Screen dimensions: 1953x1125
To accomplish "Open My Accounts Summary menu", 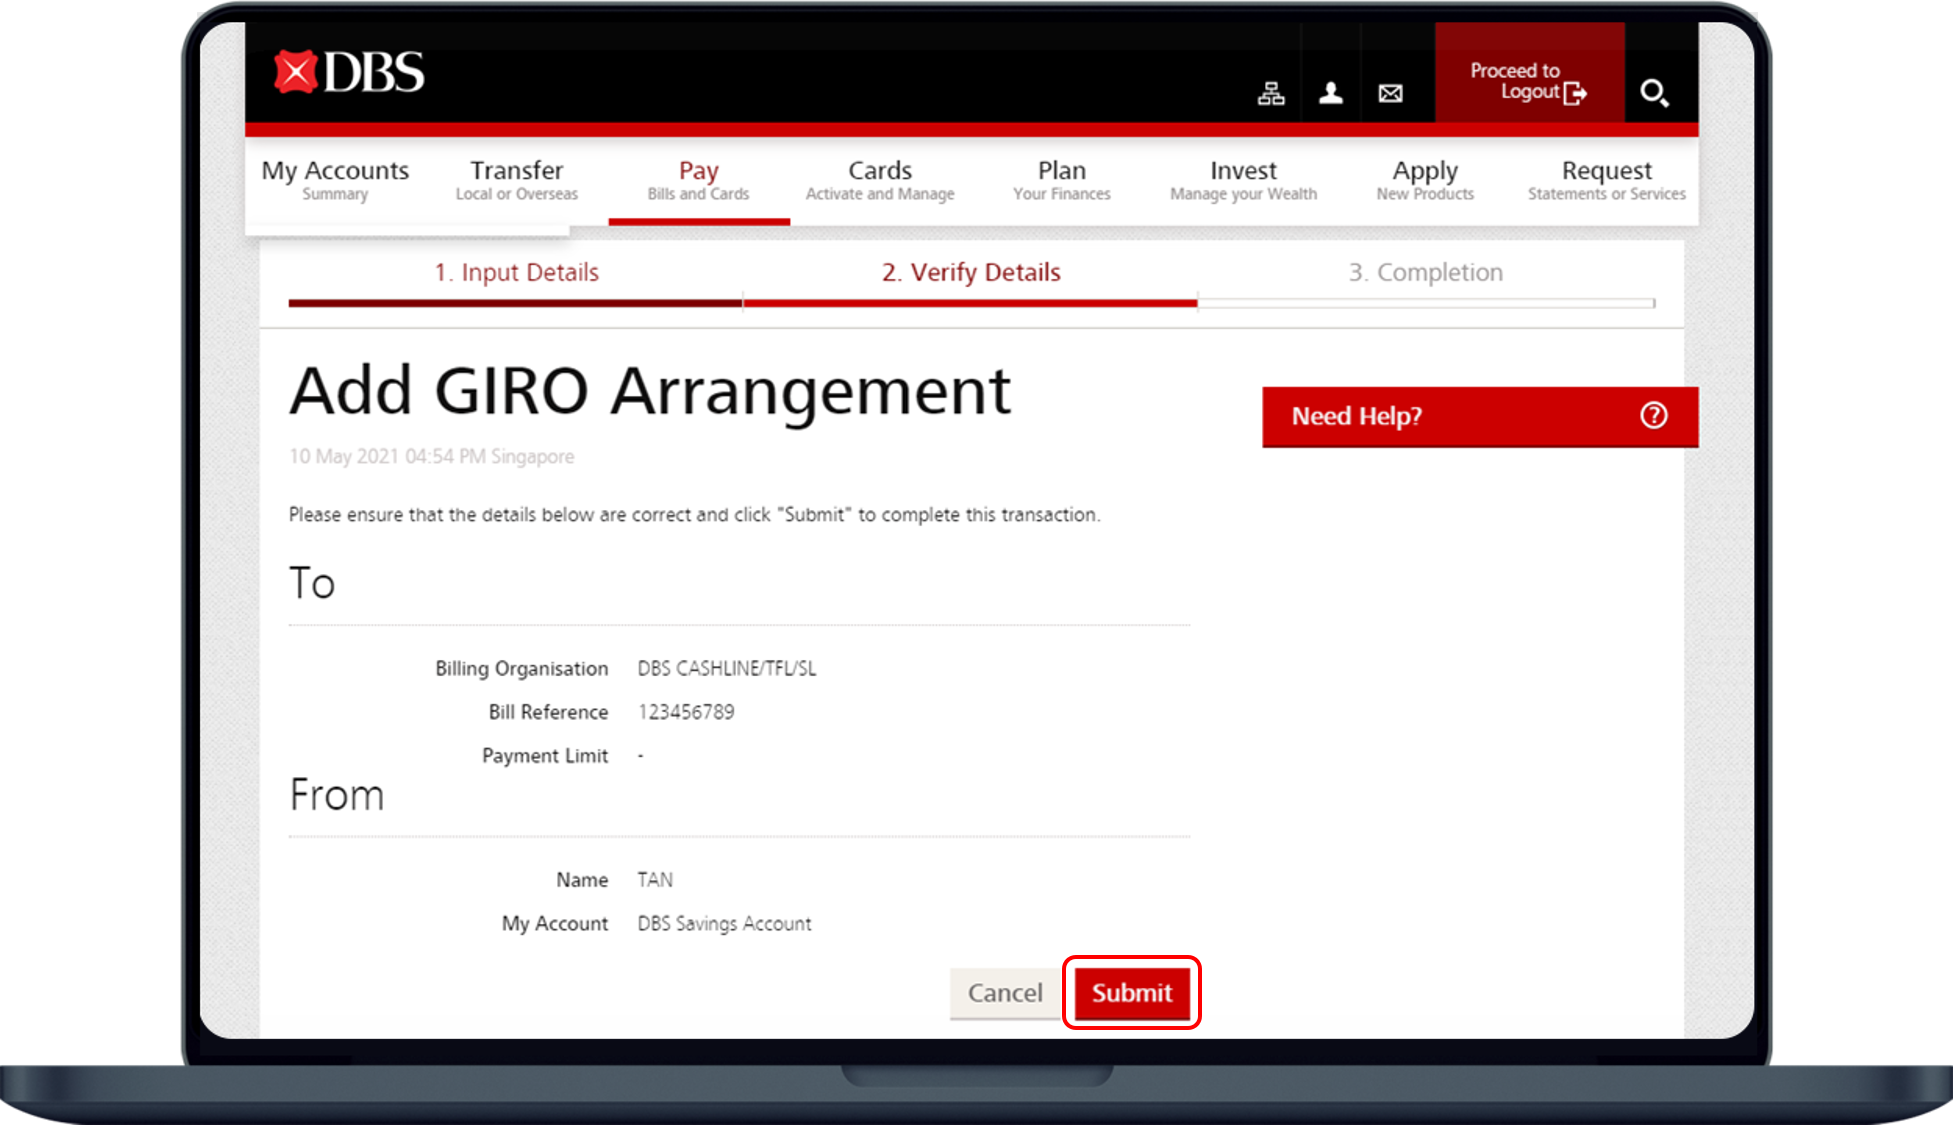I will point(335,180).
